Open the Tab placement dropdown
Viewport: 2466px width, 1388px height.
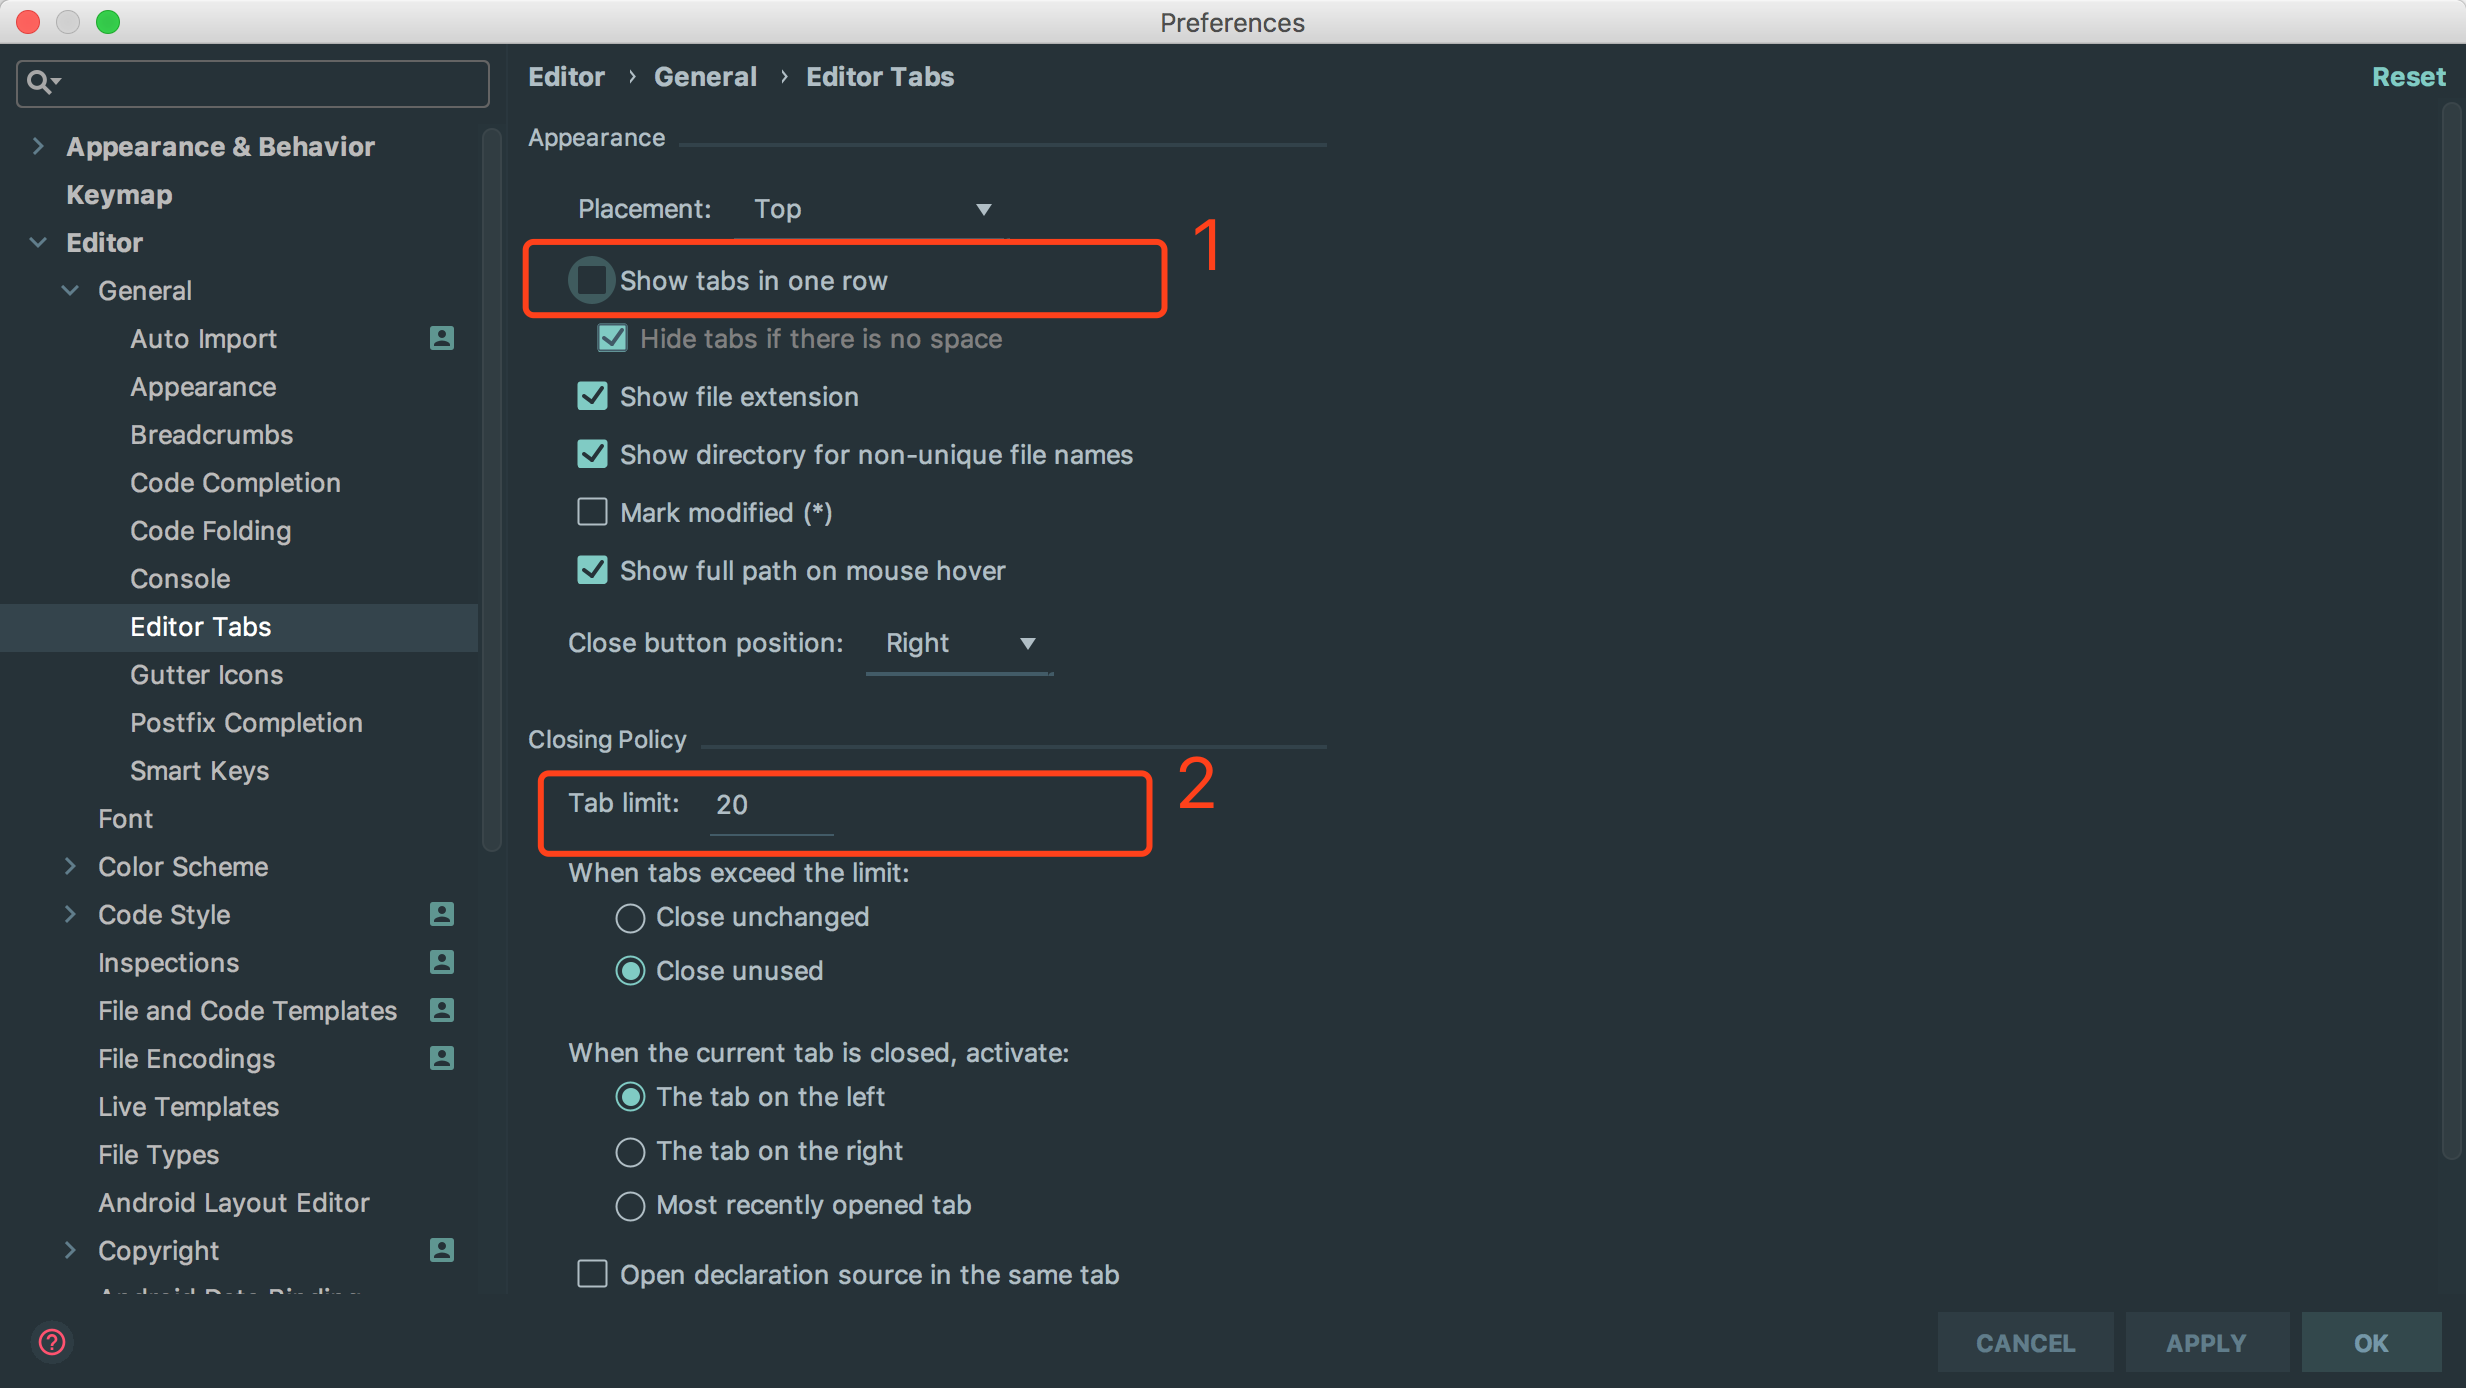tap(869, 207)
